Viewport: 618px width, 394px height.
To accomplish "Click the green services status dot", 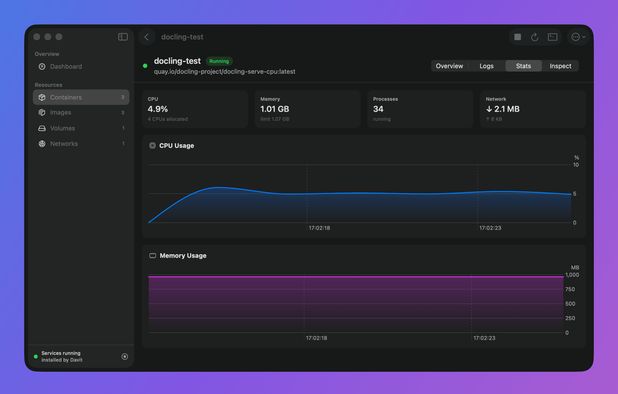I will [36, 357].
